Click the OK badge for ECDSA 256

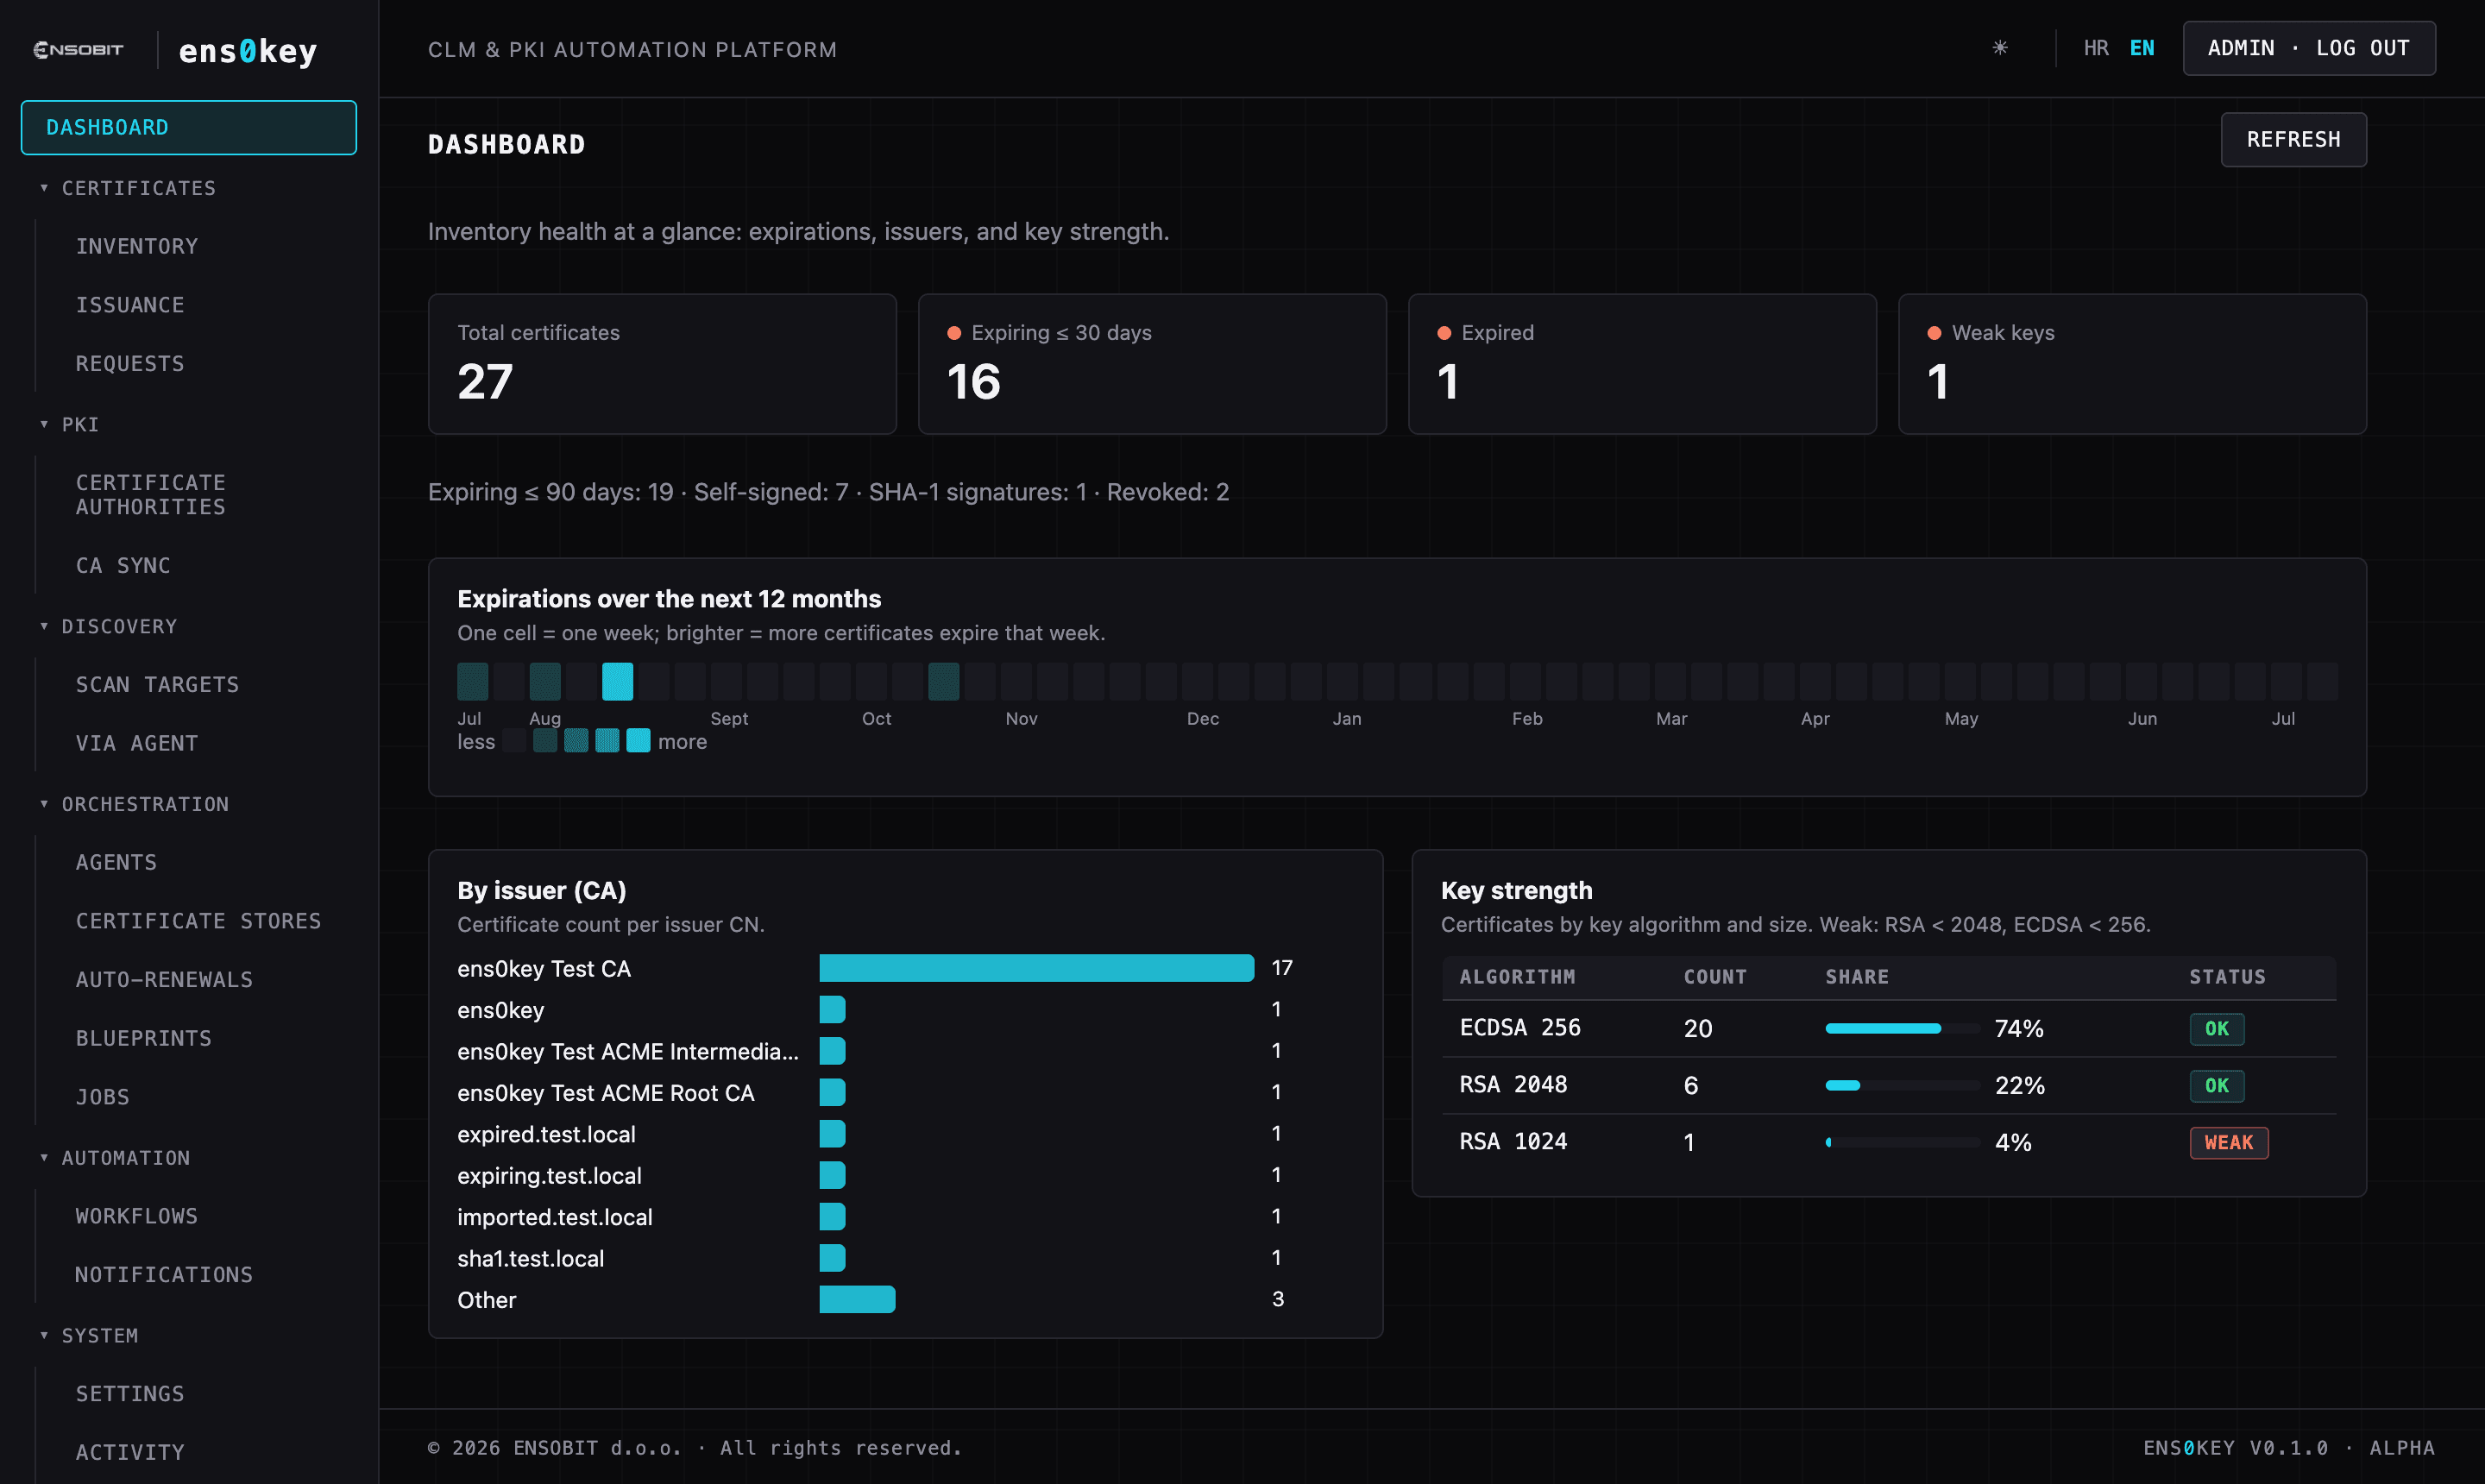coord(2217,1029)
